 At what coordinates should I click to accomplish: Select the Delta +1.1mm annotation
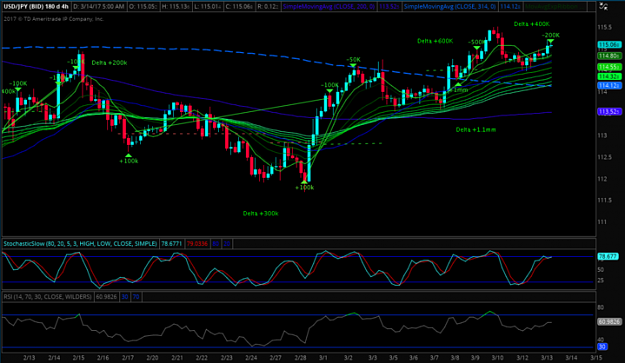point(476,130)
